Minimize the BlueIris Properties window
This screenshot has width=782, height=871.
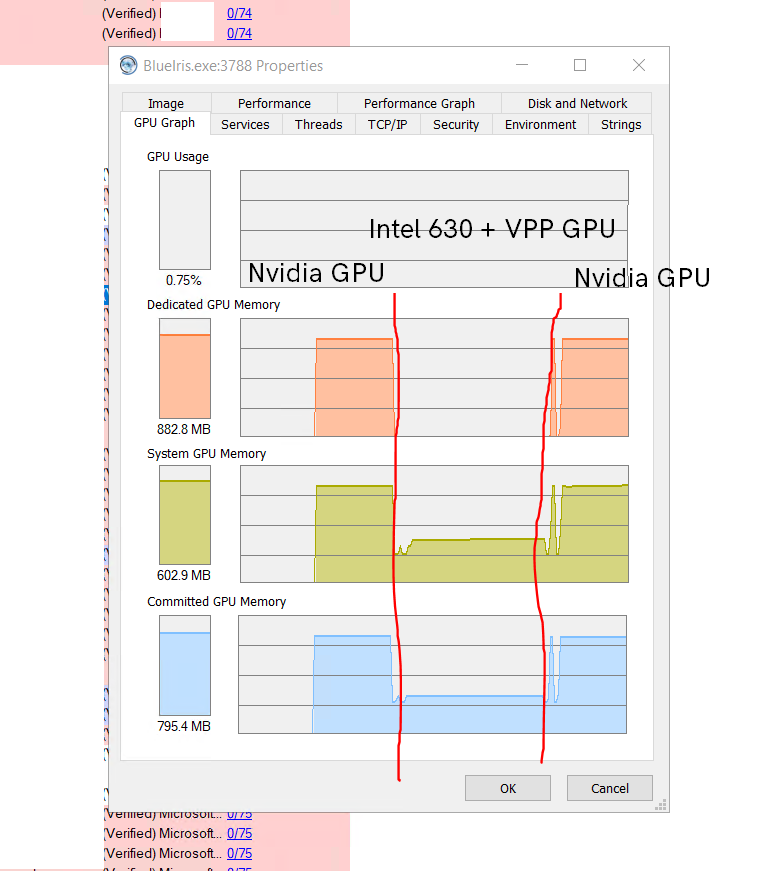pos(522,65)
